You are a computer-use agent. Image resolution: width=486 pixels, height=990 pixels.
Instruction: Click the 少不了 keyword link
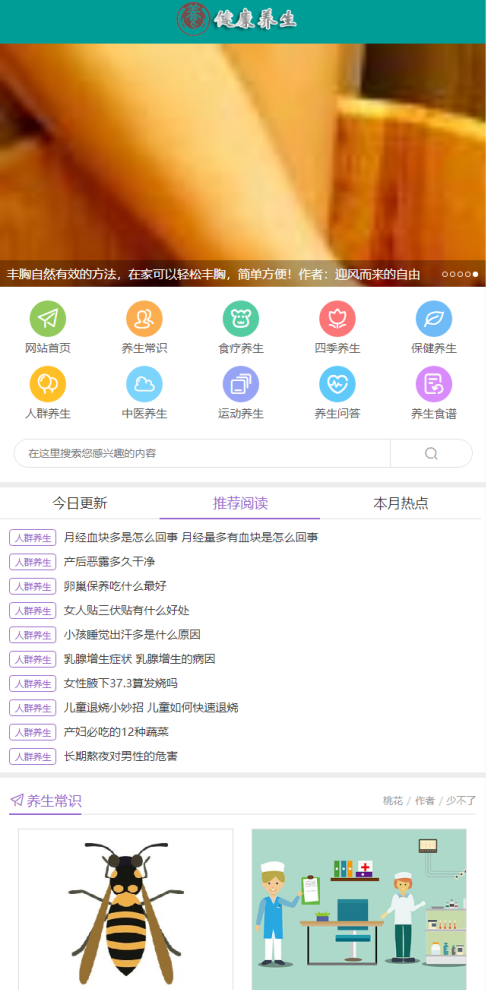pos(461,801)
